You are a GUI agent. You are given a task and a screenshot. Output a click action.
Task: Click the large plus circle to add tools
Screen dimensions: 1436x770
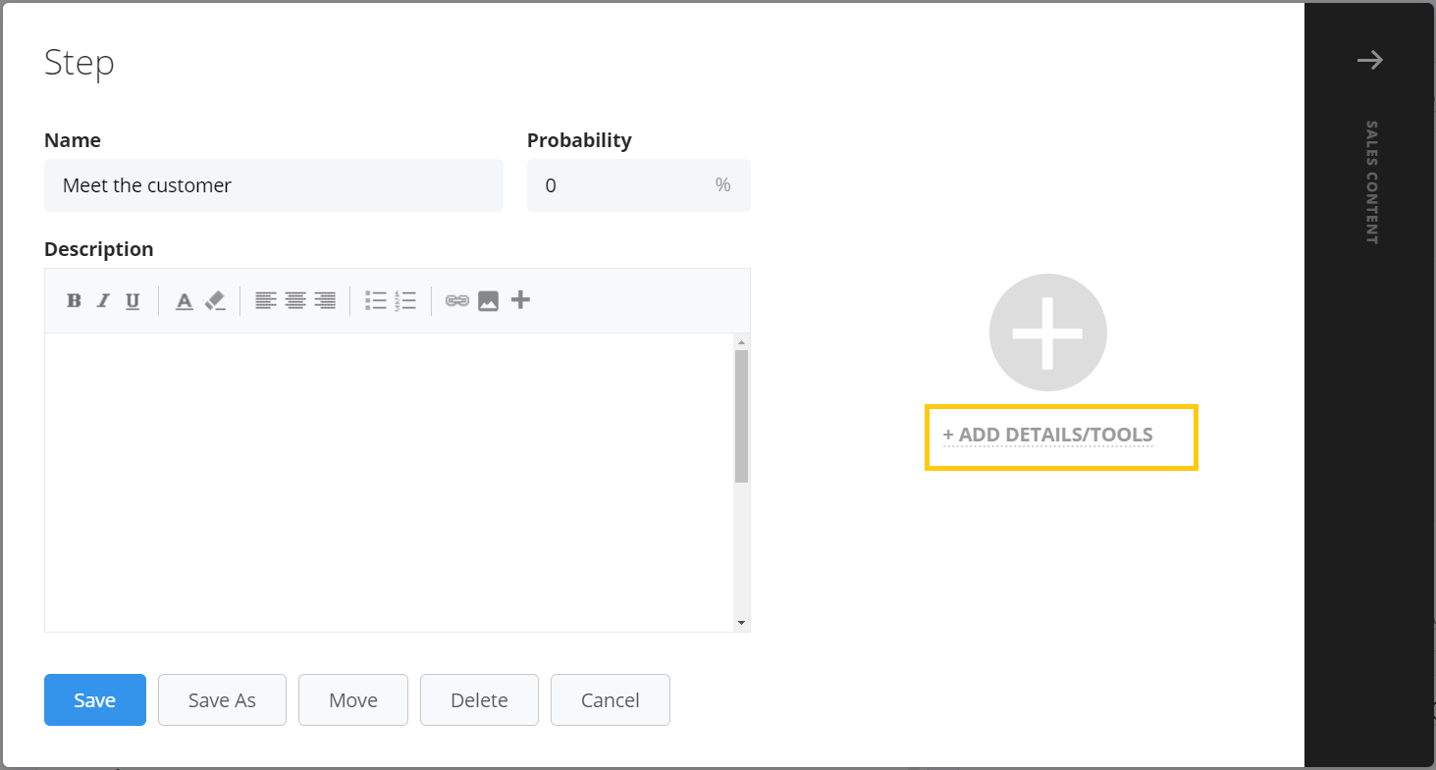coord(1047,332)
